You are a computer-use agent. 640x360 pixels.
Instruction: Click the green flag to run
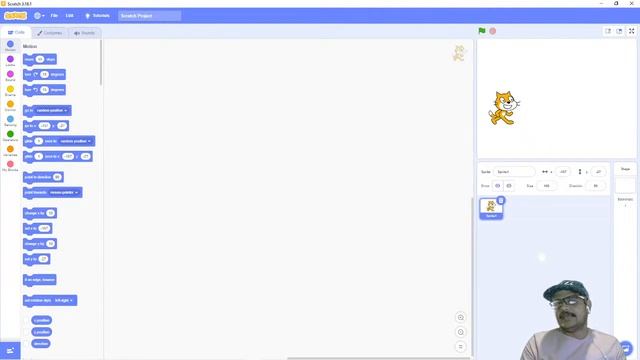(x=482, y=31)
